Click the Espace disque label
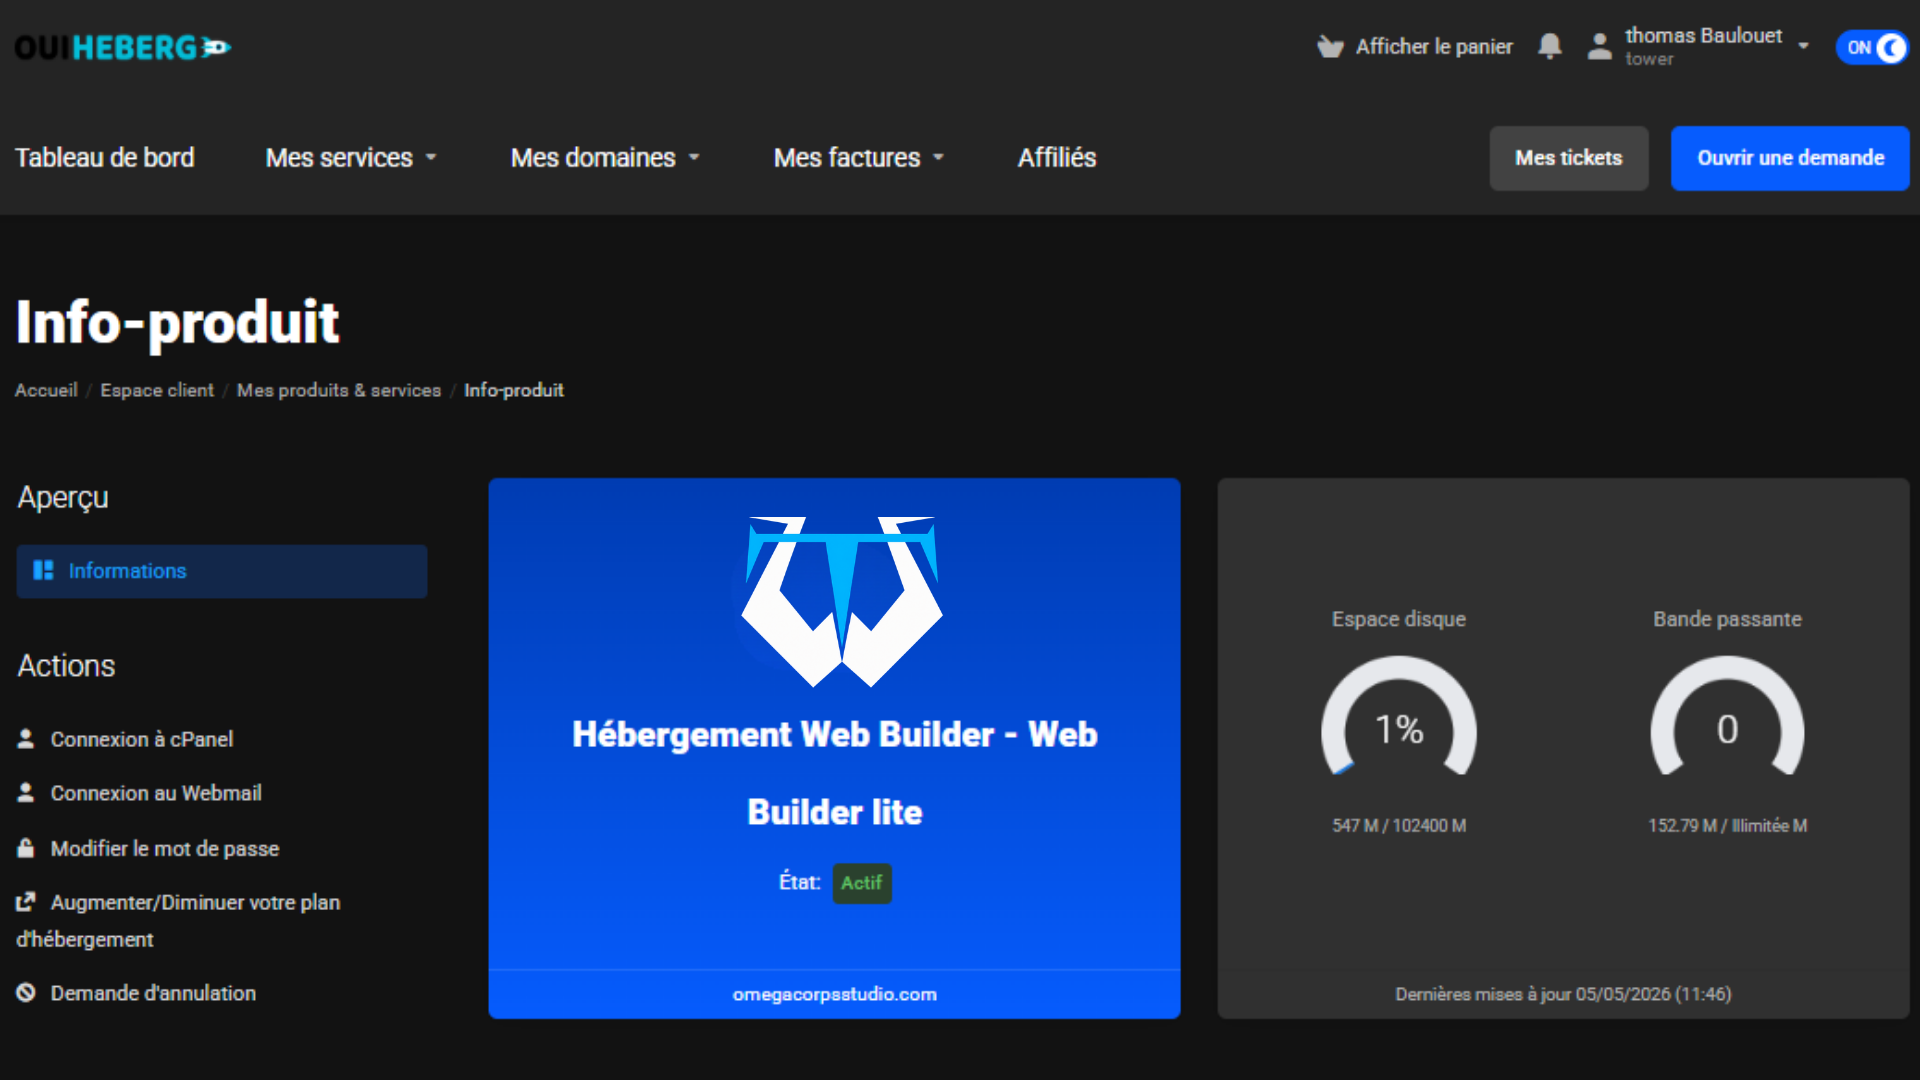The height and width of the screenshot is (1080, 1920). click(1399, 619)
